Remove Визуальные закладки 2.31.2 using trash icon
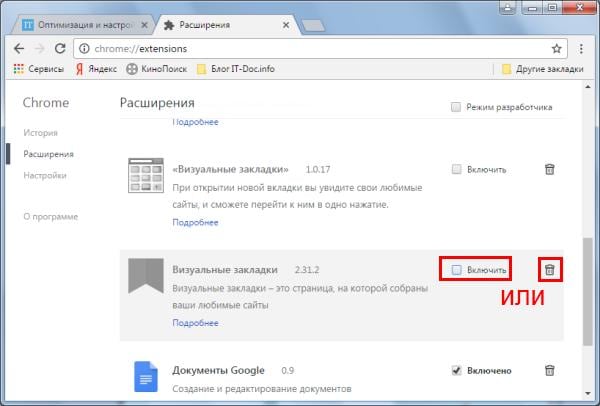 coord(549,270)
